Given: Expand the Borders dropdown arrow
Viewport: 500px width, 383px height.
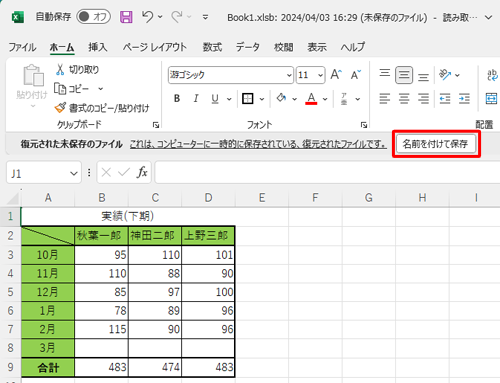Looking at the screenshot, I should click(x=262, y=99).
